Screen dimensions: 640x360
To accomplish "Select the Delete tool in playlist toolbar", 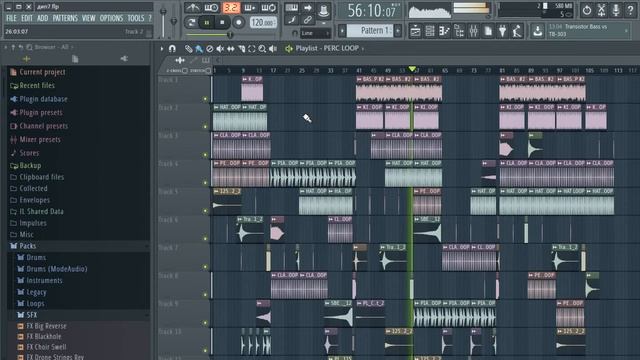I will (209, 49).
